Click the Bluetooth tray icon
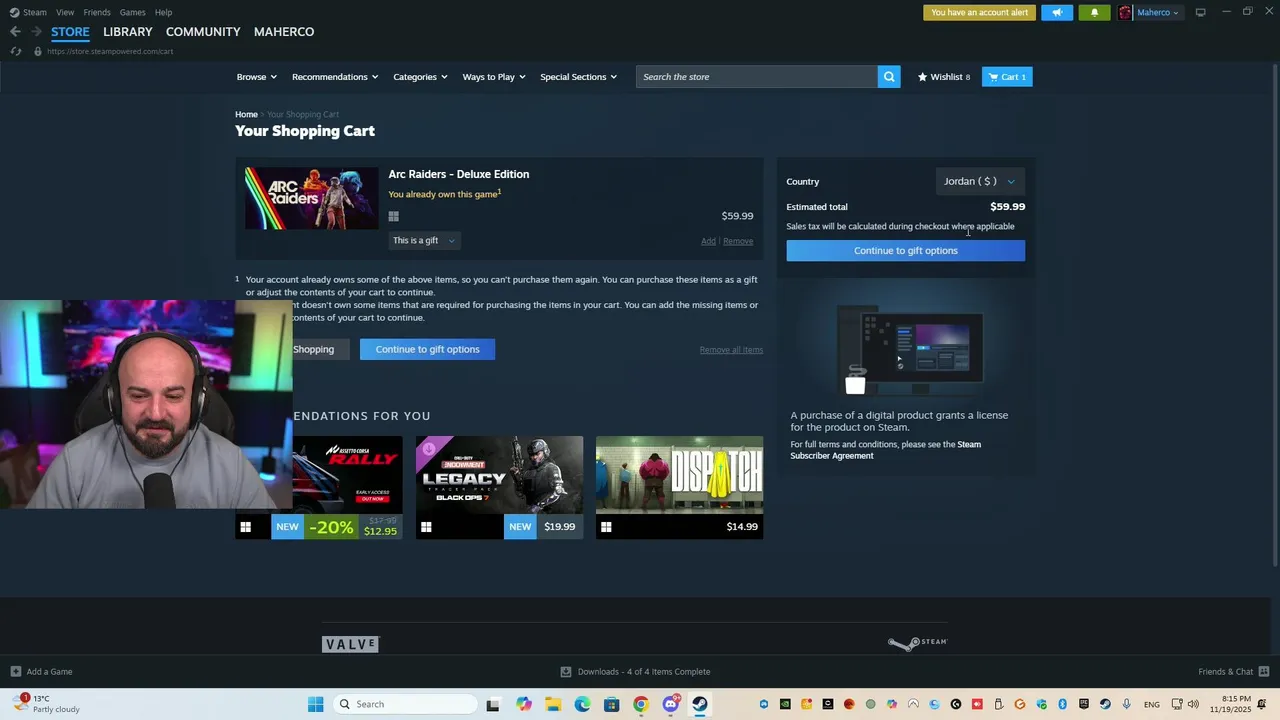The height and width of the screenshot is (720, 1280). 1063,704
